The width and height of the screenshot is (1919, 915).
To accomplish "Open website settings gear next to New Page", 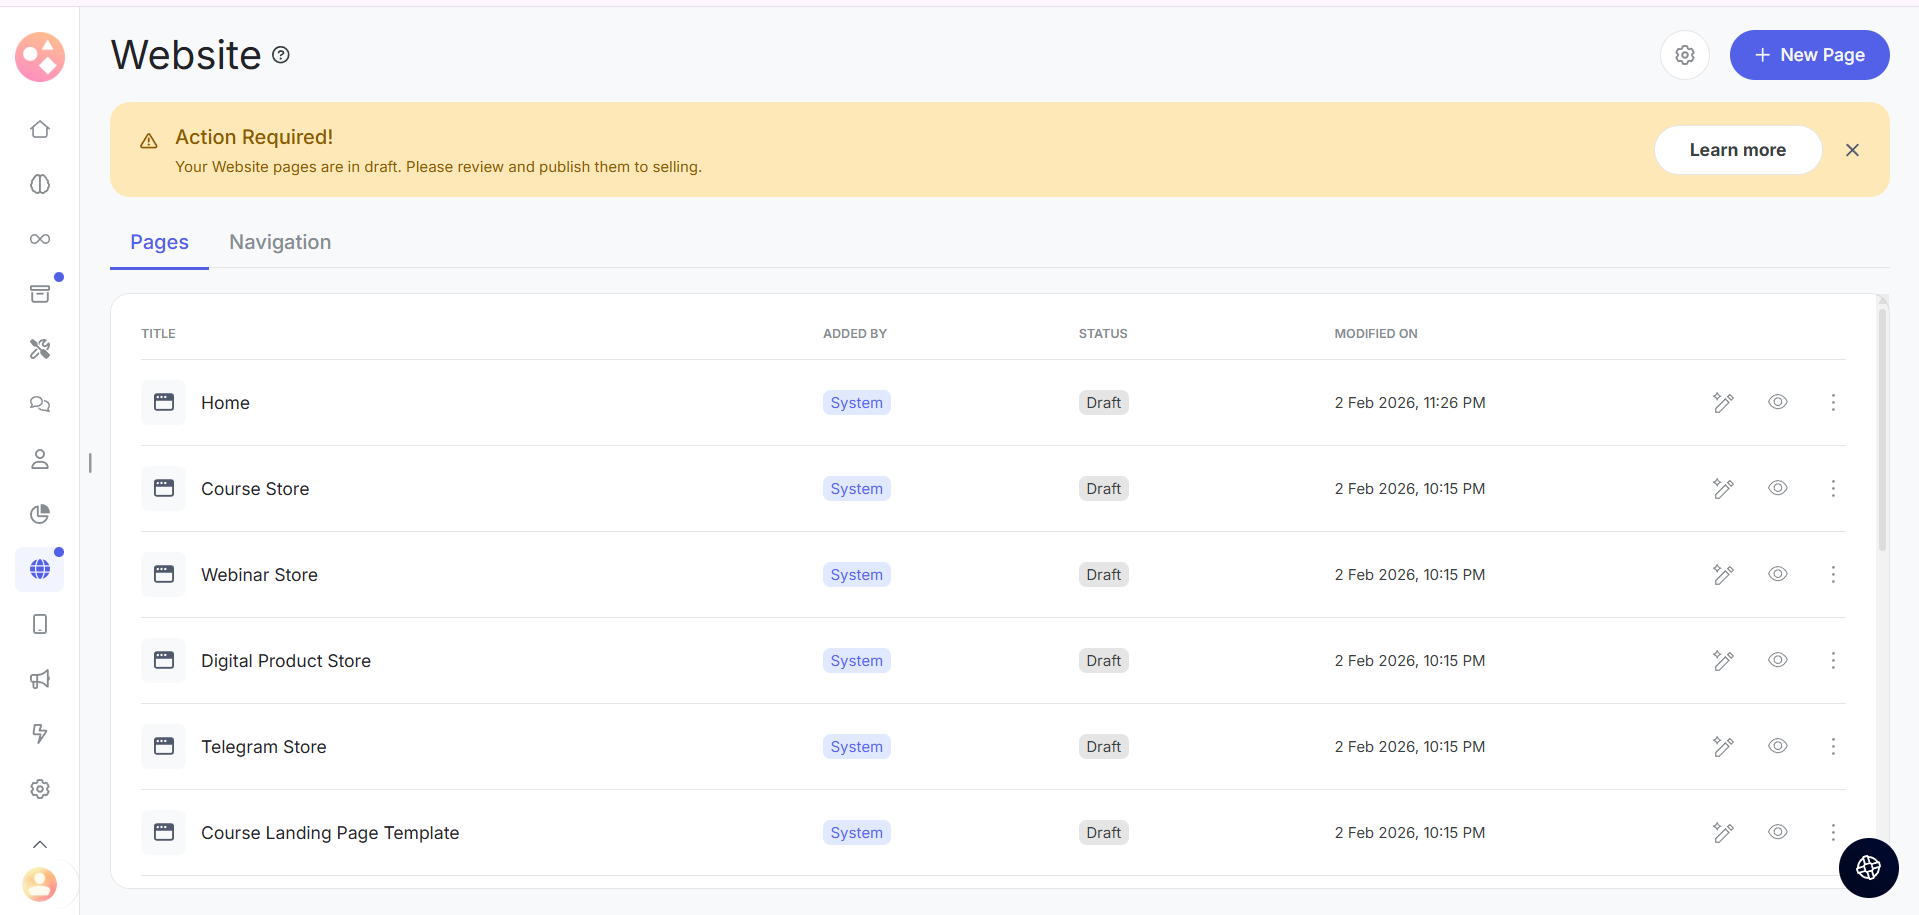I will [x=1684, y=55].
